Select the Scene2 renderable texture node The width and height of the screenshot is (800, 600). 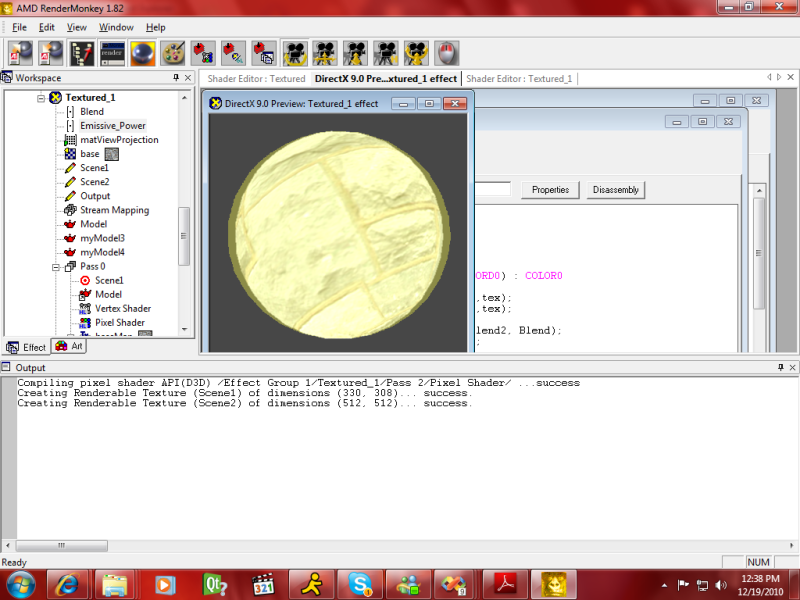pyautogui.click(x=94, y=182)
